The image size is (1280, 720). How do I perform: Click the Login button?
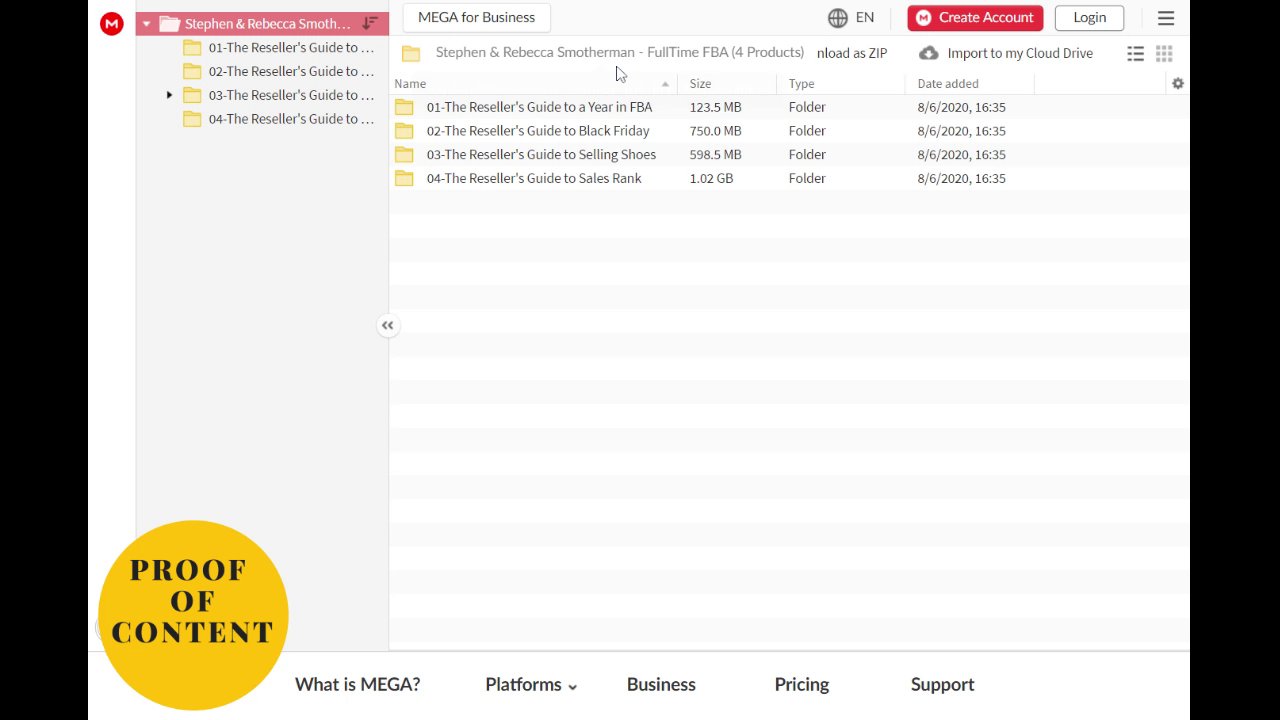tap(1089, 18)
